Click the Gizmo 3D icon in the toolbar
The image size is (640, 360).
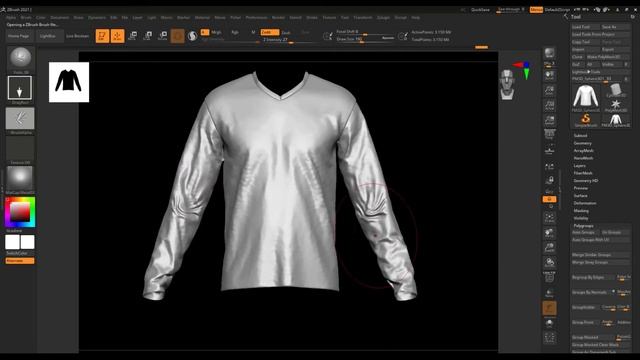(178, 36)
